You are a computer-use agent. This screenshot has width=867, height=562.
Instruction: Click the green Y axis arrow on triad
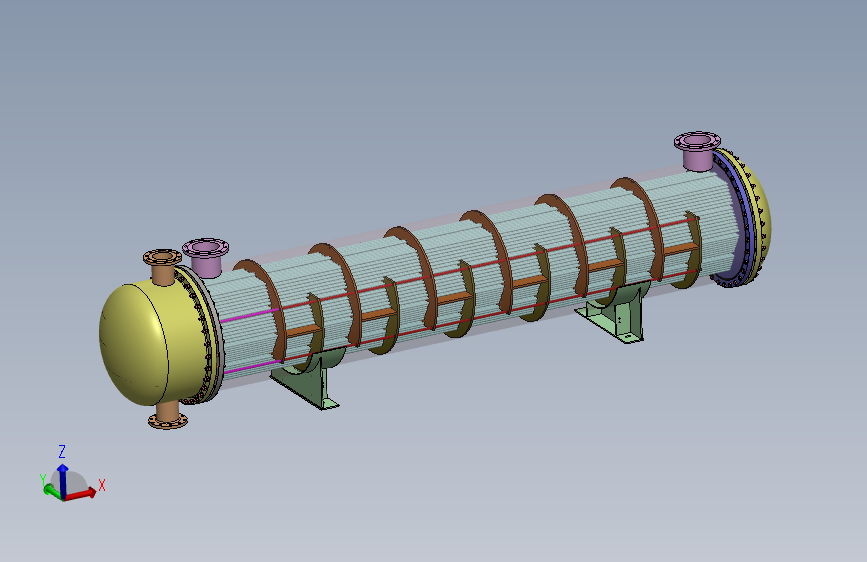point(52,490)
